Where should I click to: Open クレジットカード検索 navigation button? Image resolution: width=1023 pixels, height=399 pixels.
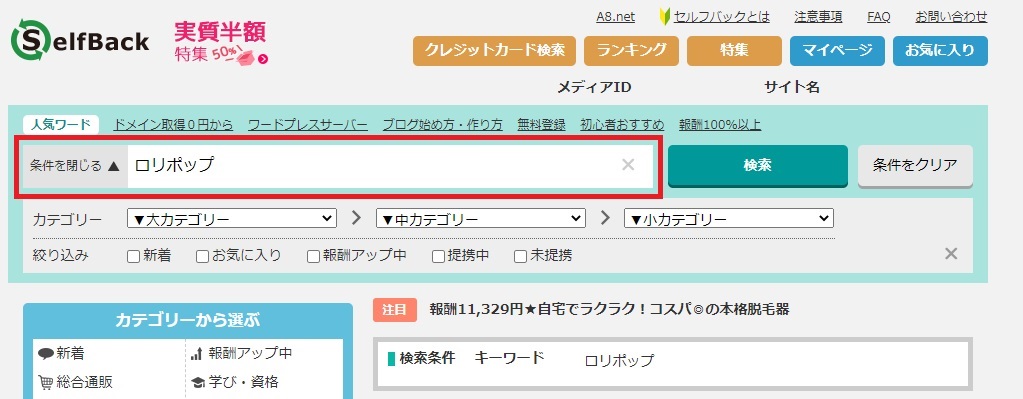point(495,51)
